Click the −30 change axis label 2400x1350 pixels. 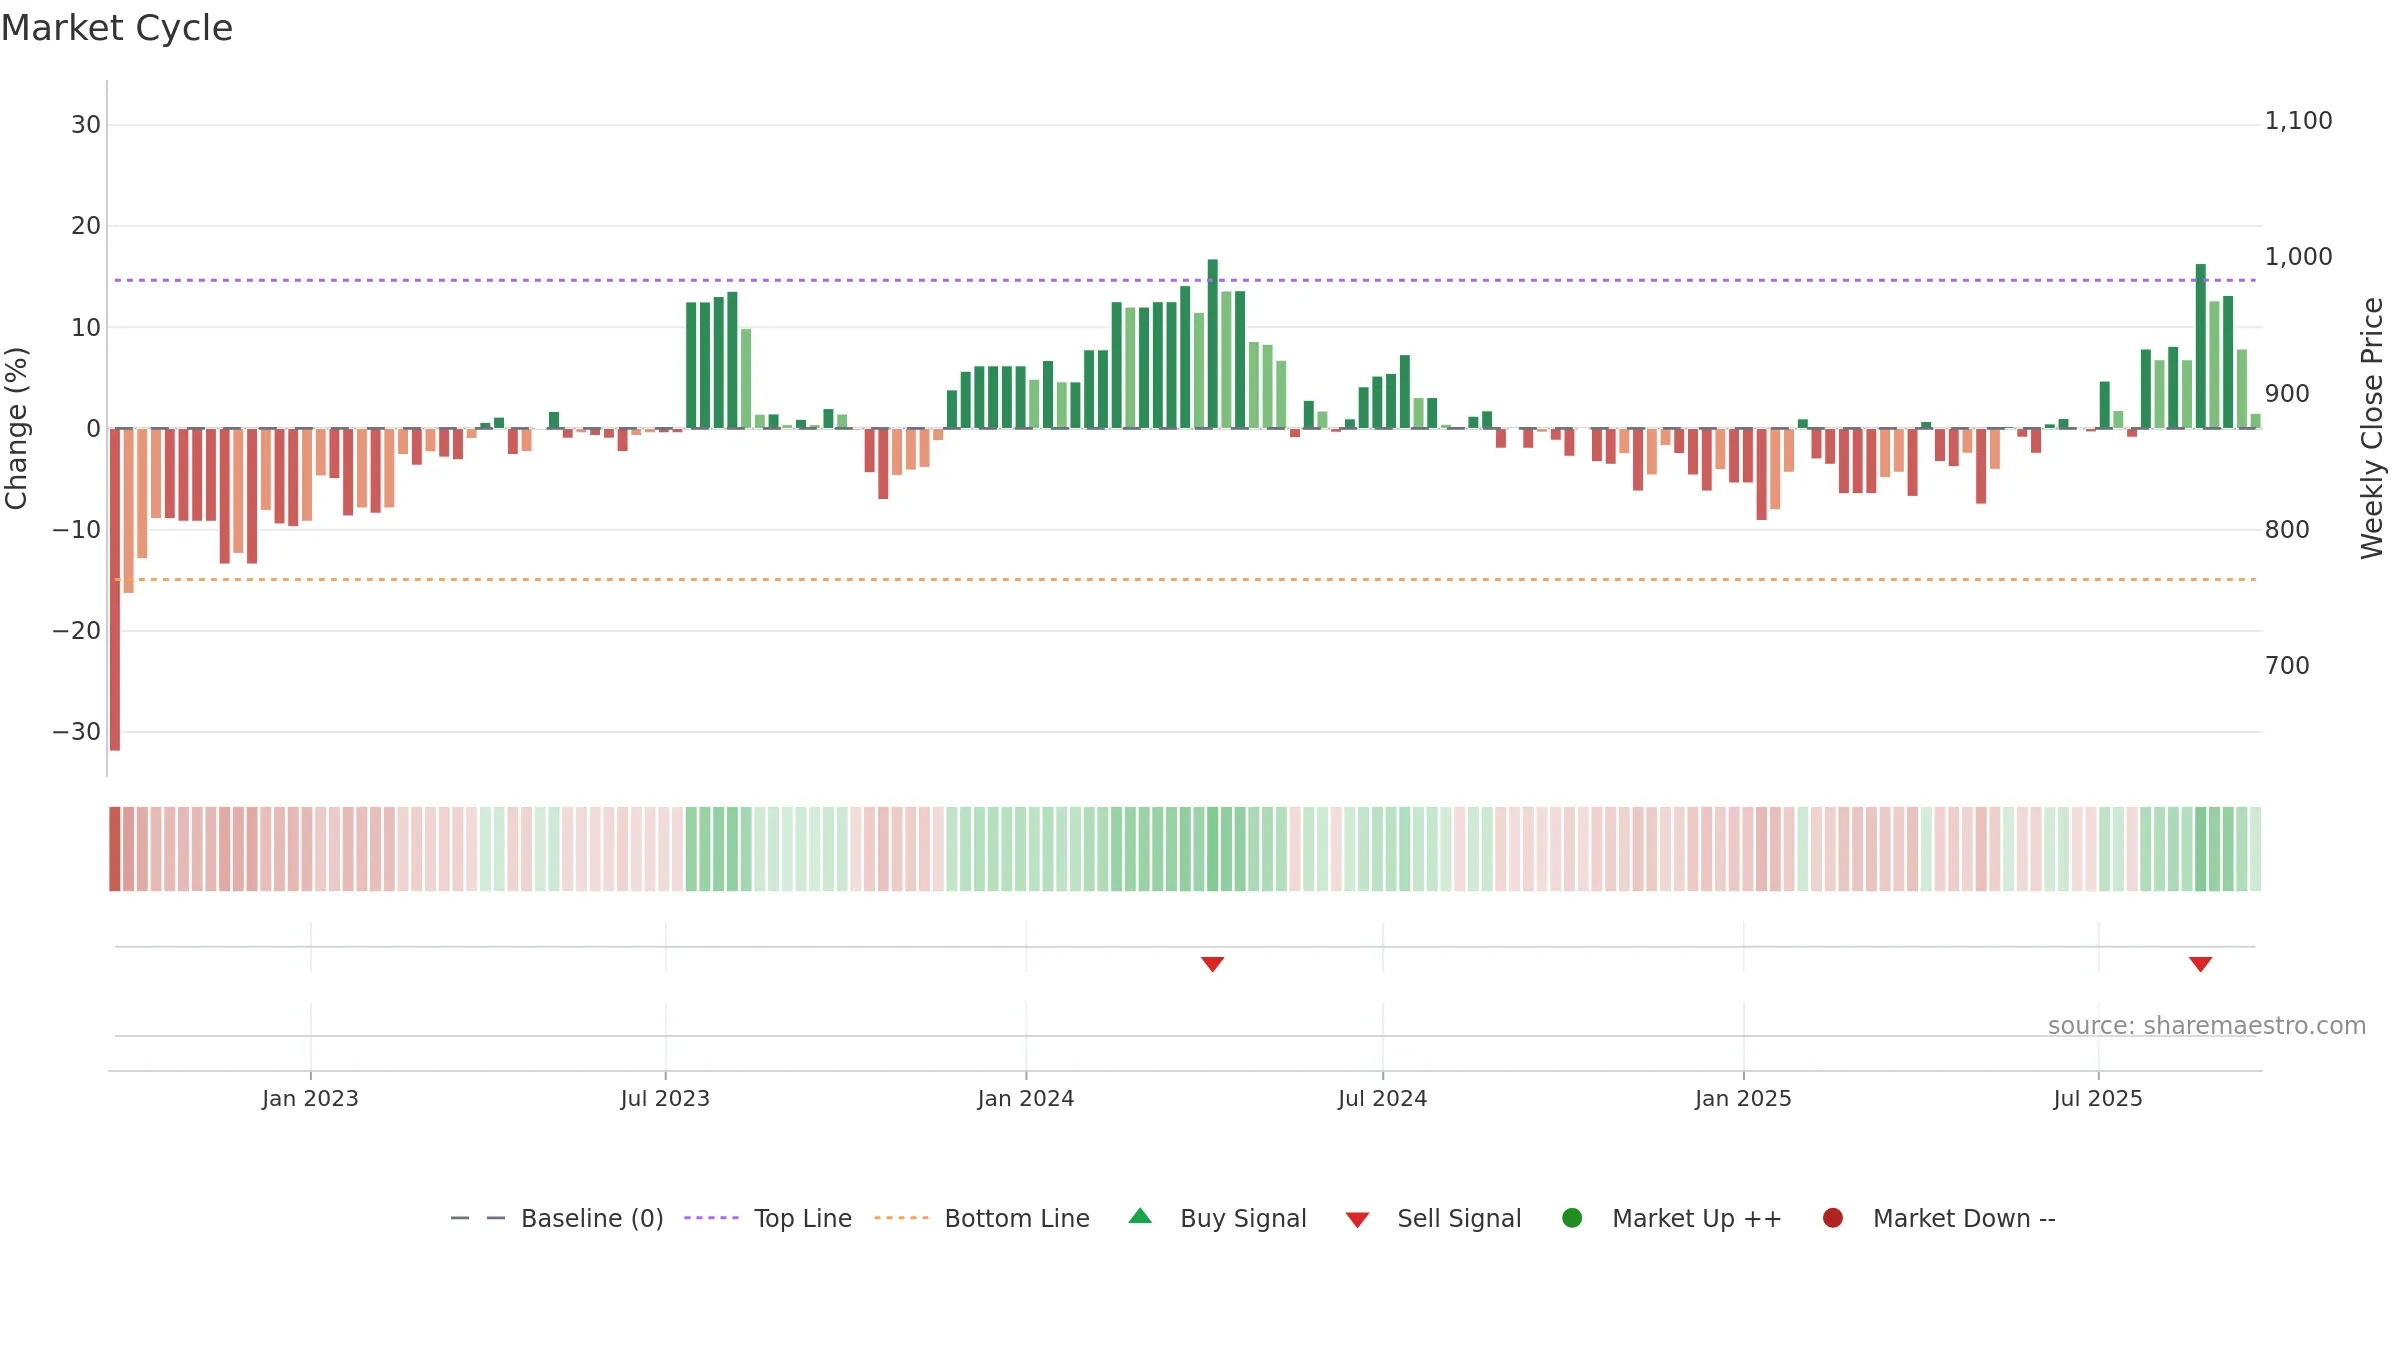pyautogui.click(x=77, y=732)
